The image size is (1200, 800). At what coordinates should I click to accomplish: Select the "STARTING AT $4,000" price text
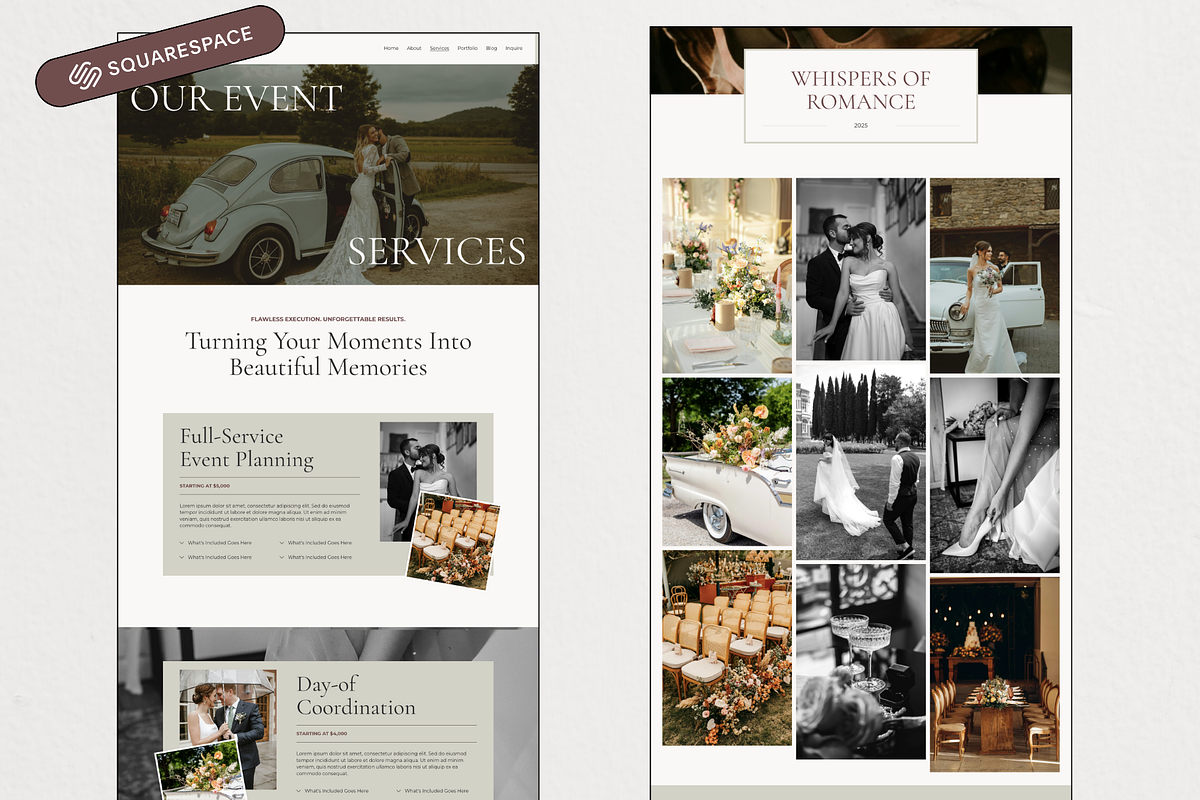pyautogui.click(x=322, y=734)
